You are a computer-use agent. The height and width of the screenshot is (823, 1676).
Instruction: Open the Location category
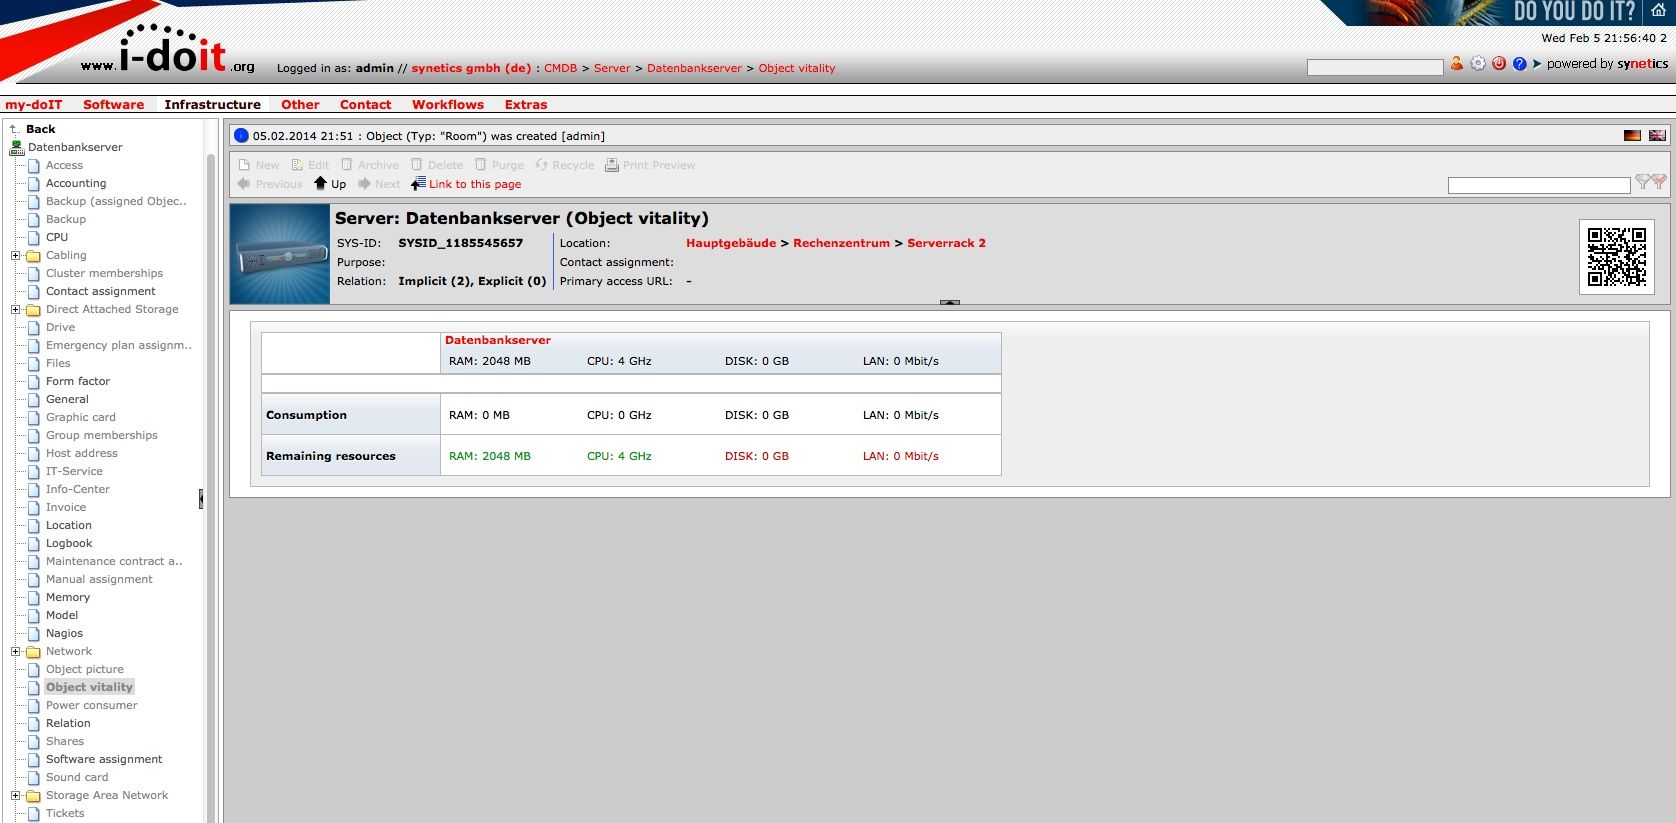(x=69, y=525)
